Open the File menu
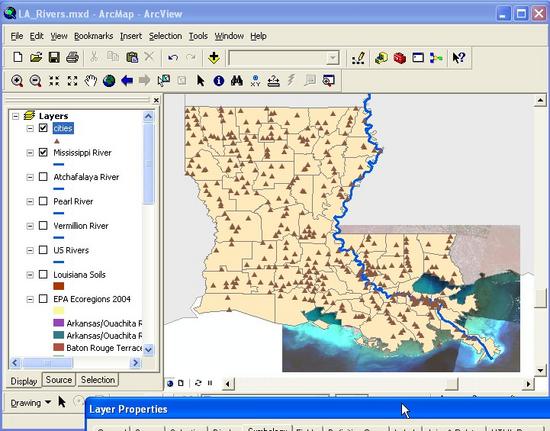The height and width of the screenshot is (431, 550). point(16,36)
